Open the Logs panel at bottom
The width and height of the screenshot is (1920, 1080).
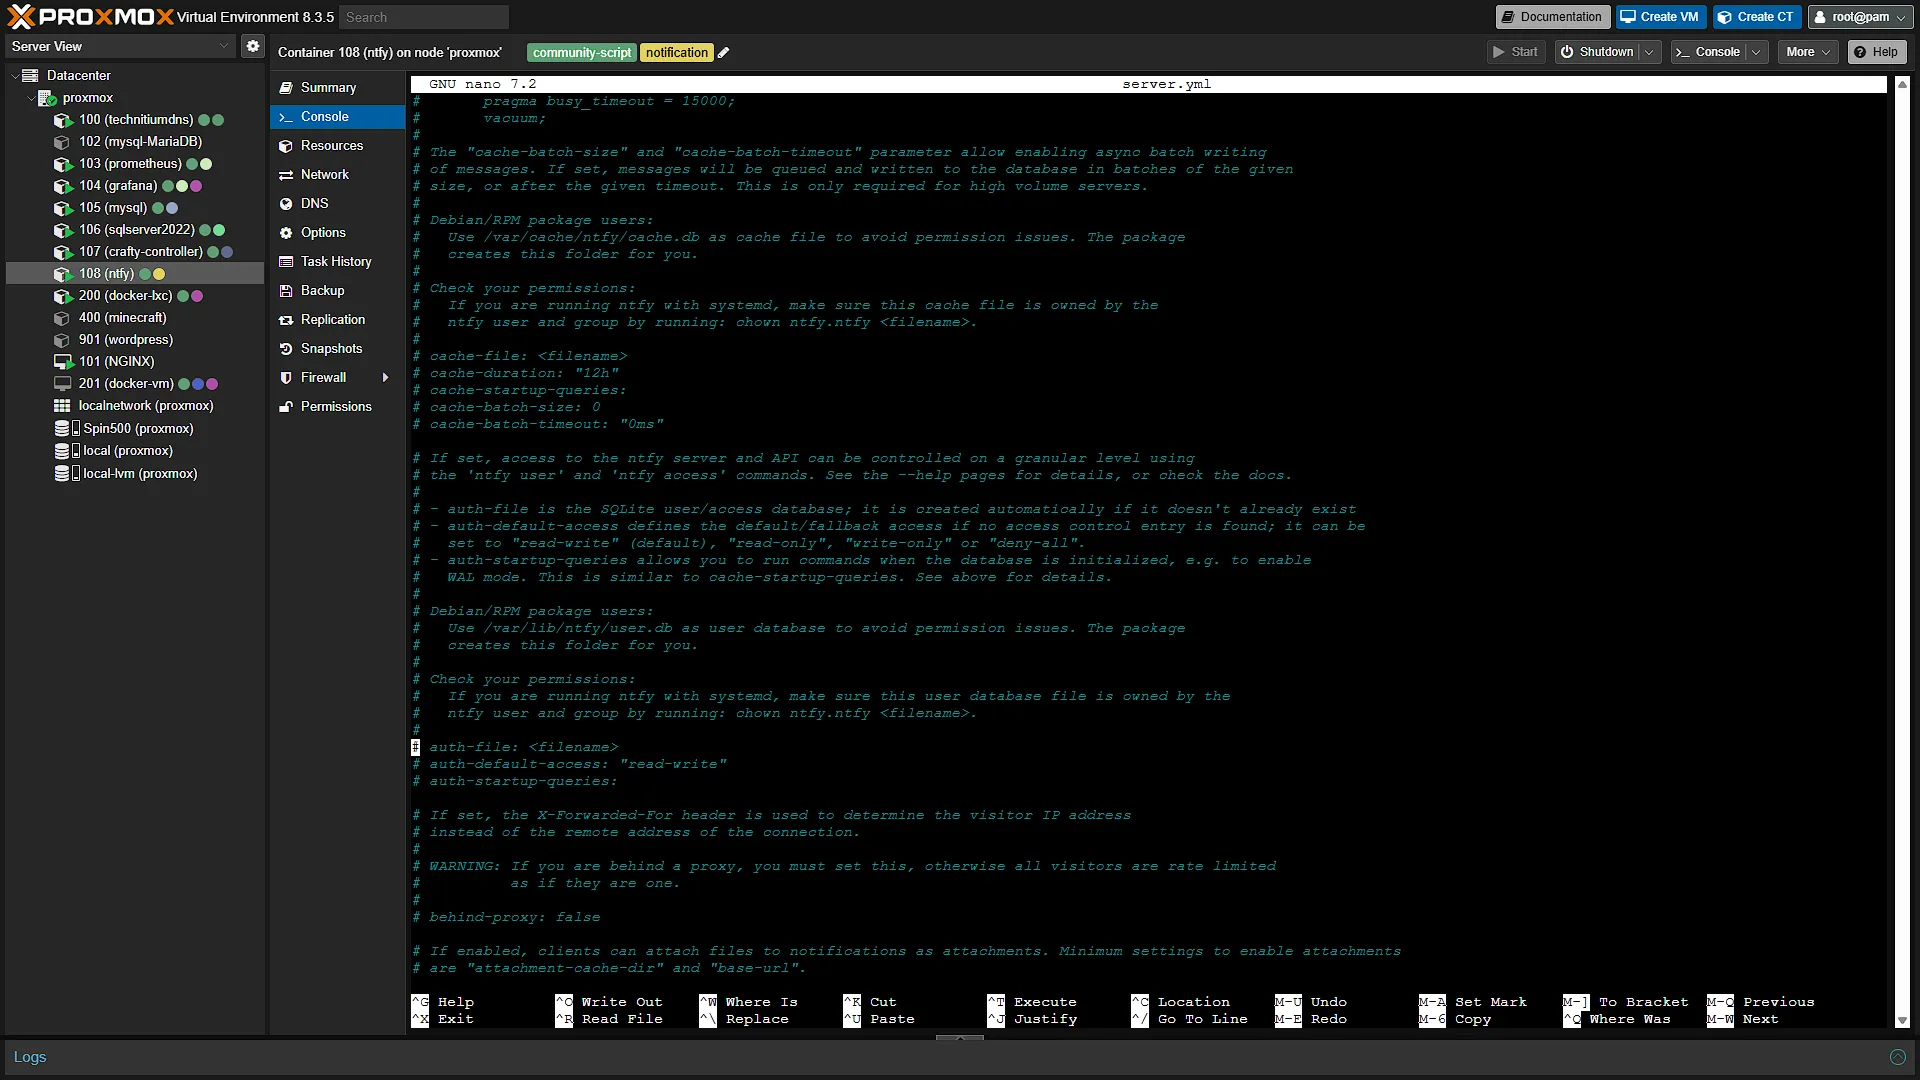click(30, 1057)
